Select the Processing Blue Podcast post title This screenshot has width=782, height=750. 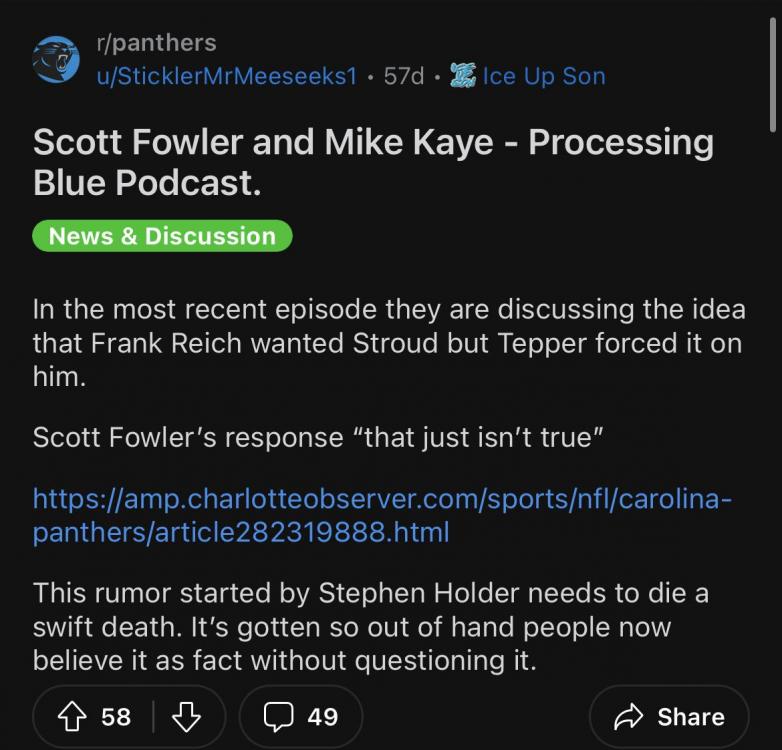pyautogui.click(x=373, y=163)
